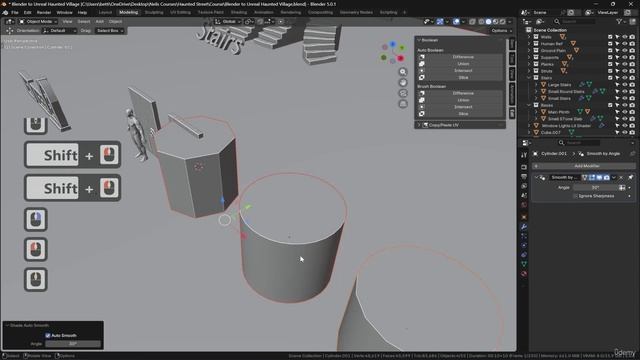Screen dimensions: 640x360
Task: Adjust Shade Auto Smooth angle slider
Action: (73, 344)
